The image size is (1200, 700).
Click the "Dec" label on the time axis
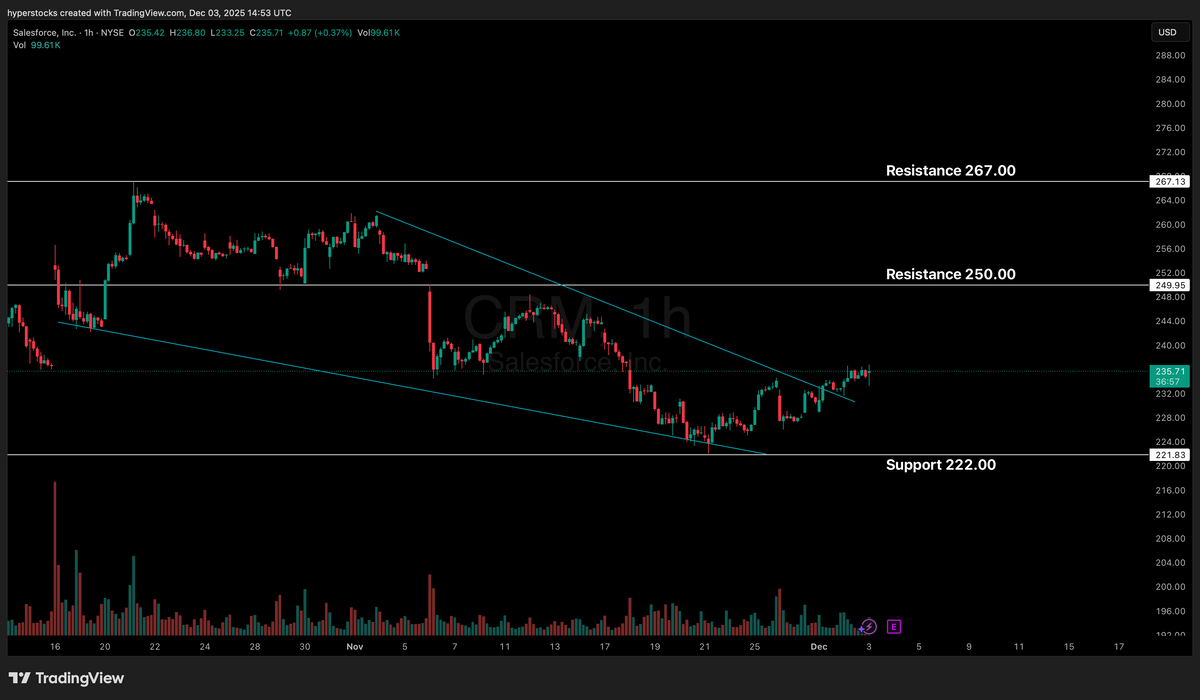pyautogui.click(x=818, y=647)
